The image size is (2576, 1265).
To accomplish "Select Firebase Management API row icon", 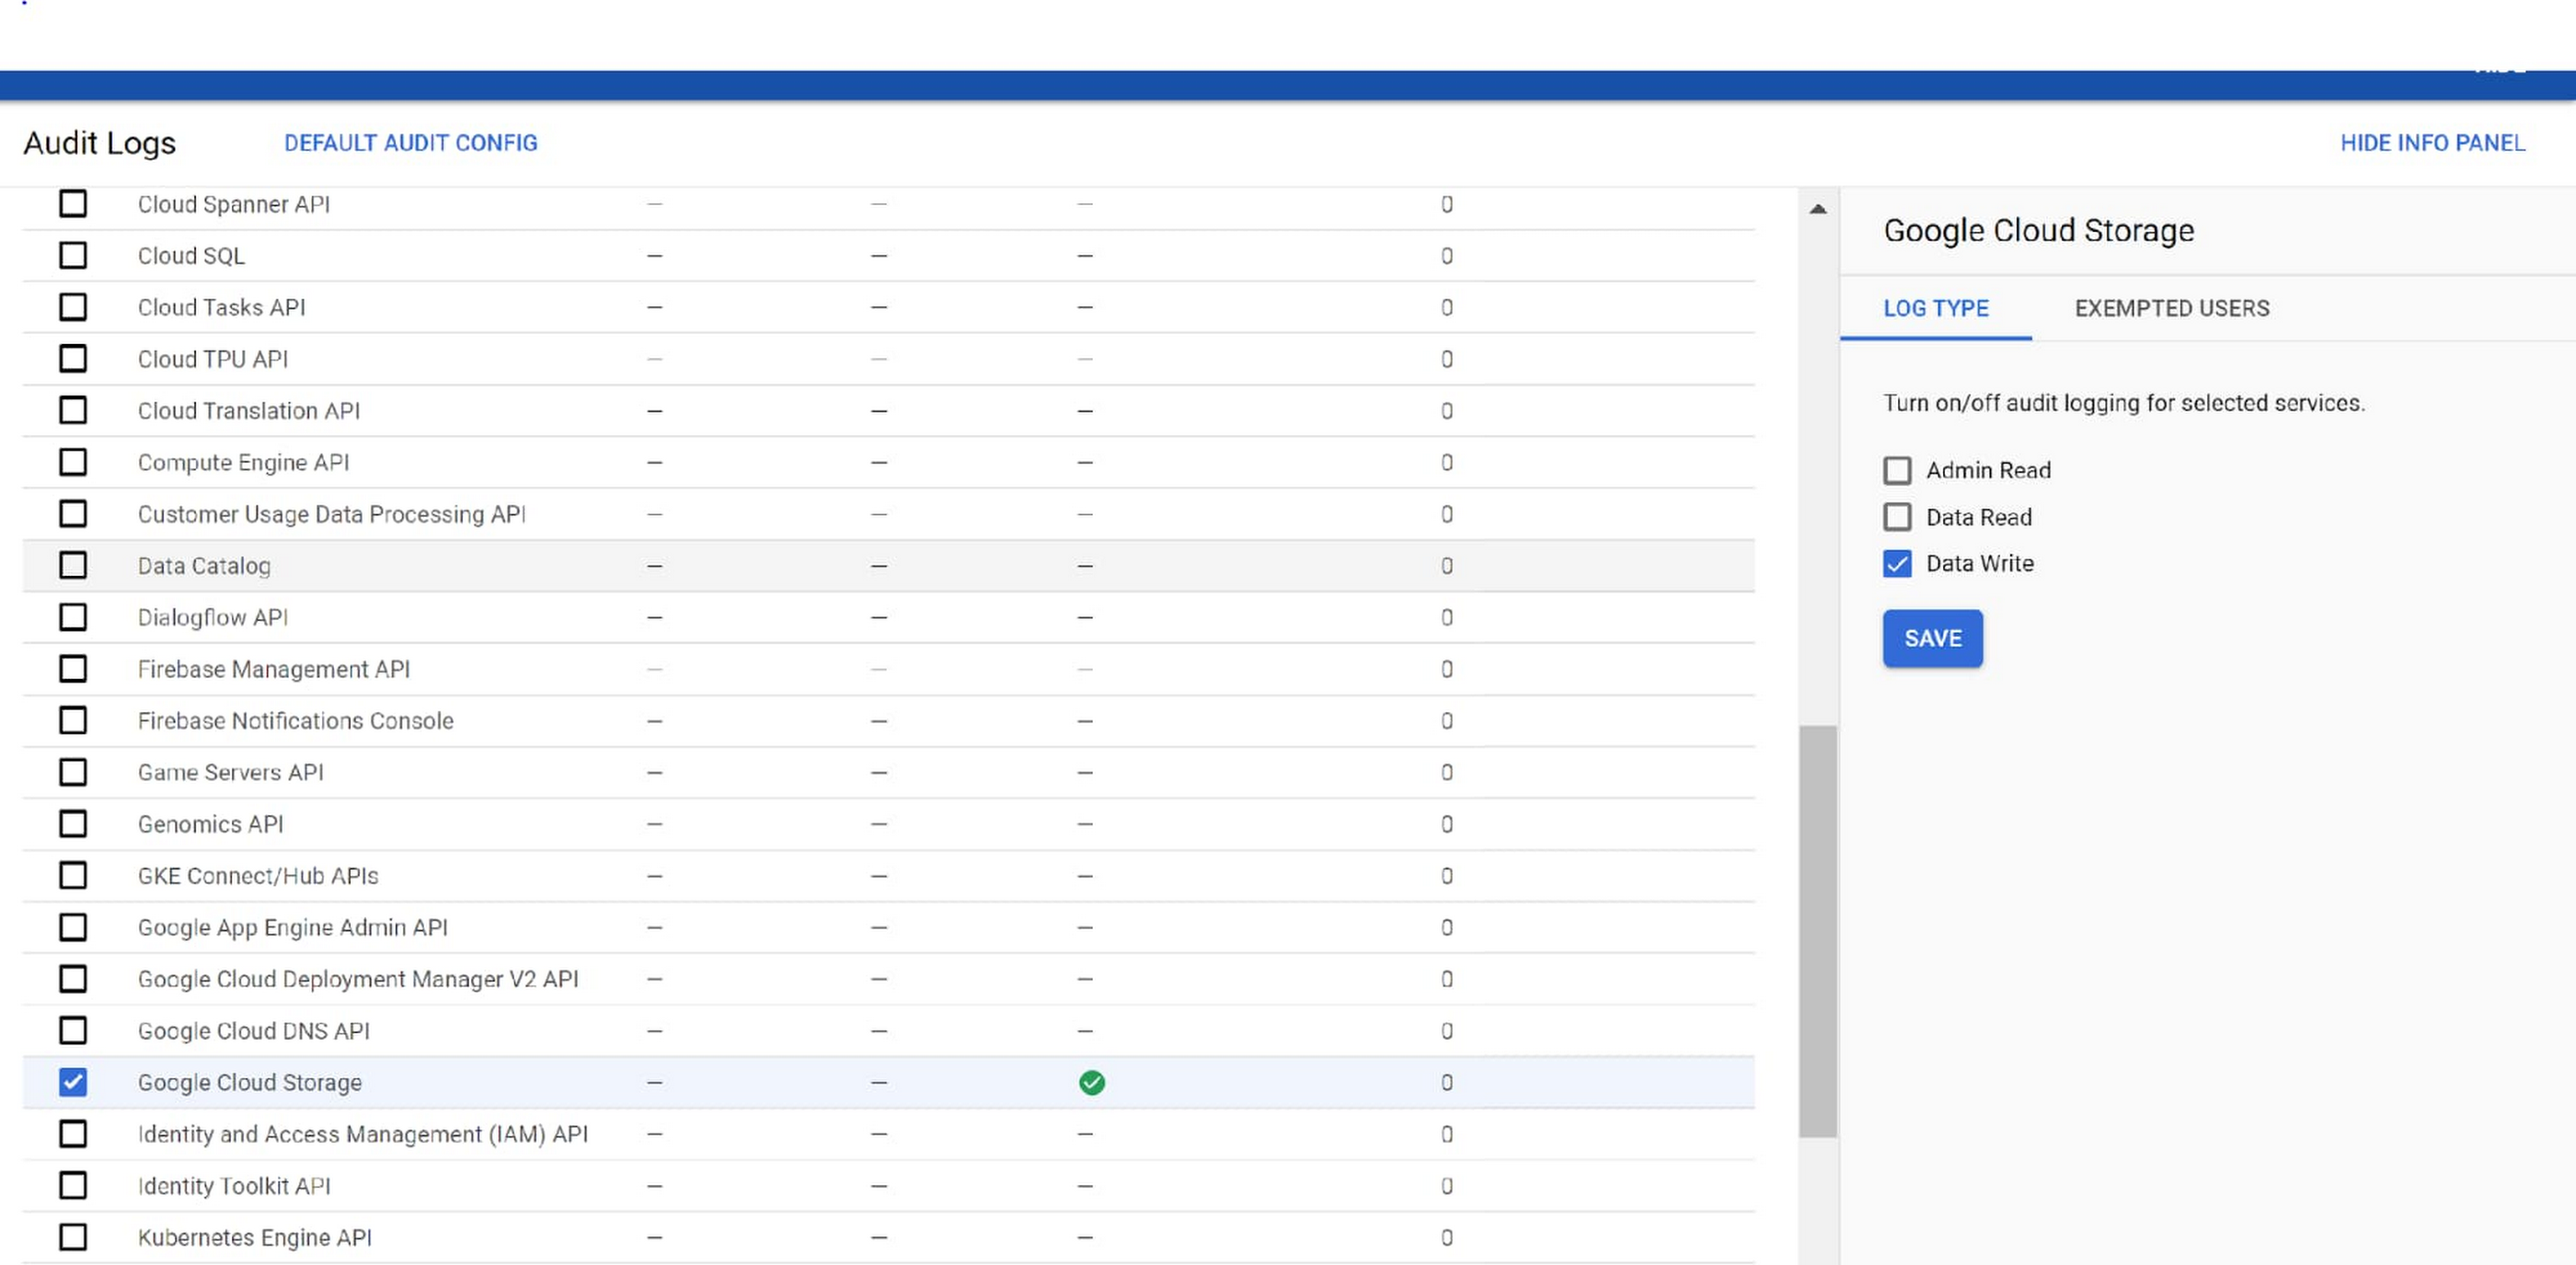I will pyautogui.click(x=74, y=669).
